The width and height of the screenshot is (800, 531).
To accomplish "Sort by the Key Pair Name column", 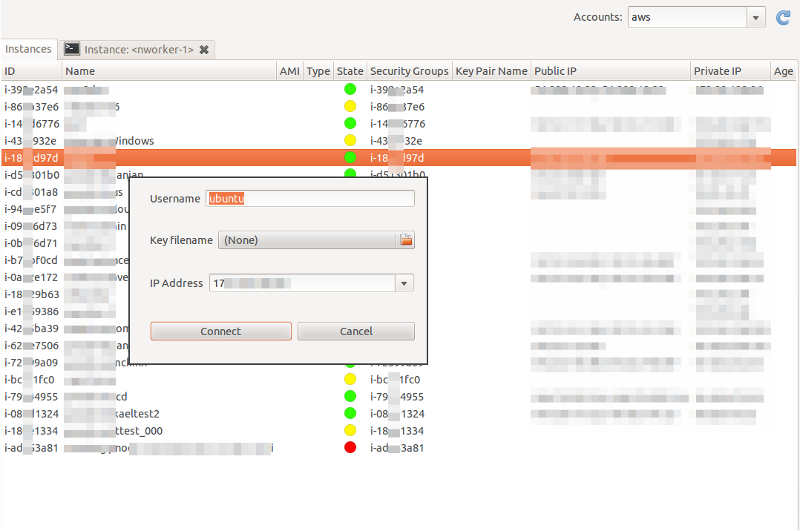I will (x=491, y=71).
